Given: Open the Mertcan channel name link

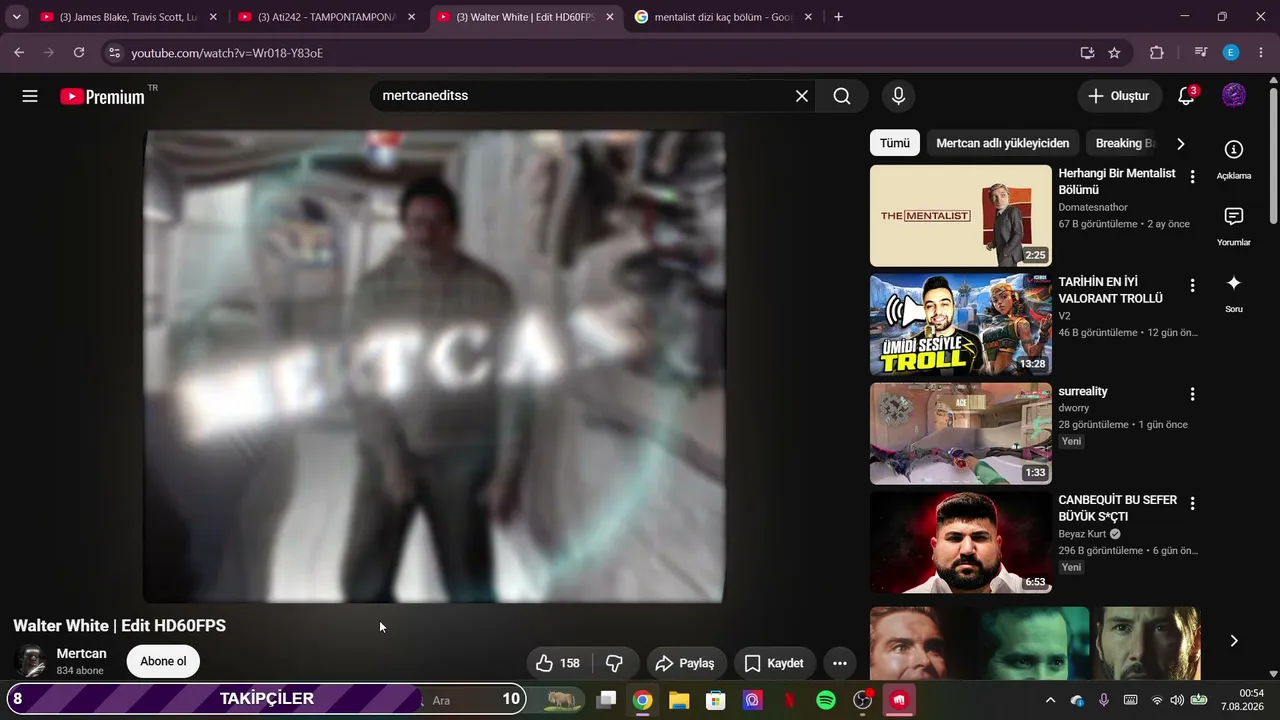Looking at the screenshot, I should click(x=81, y=654).
